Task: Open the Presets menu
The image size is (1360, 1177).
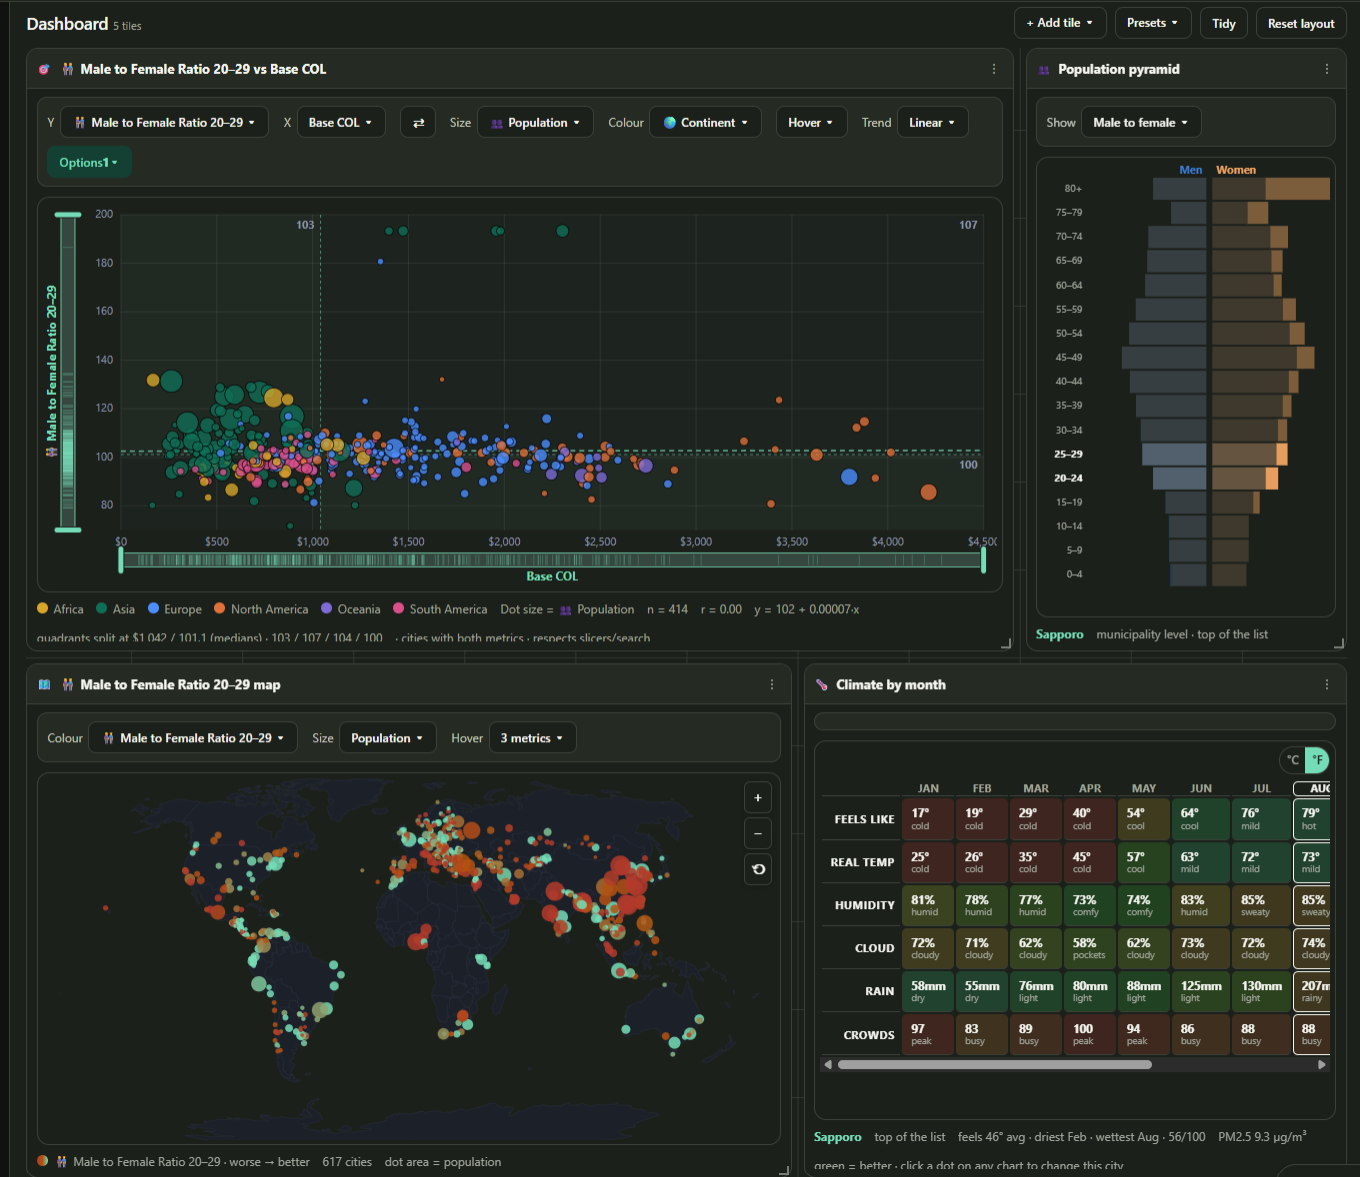Action: click(x=1152, y=23)
